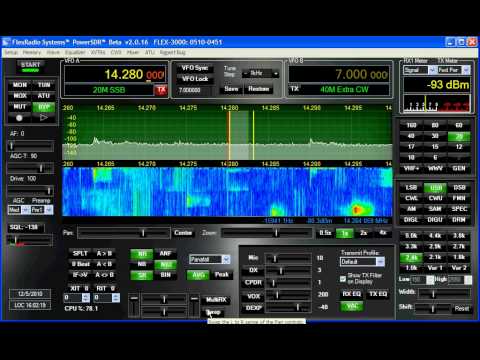
Task: Toggle the ATU button beside MOX
Action: pos(44,96)
